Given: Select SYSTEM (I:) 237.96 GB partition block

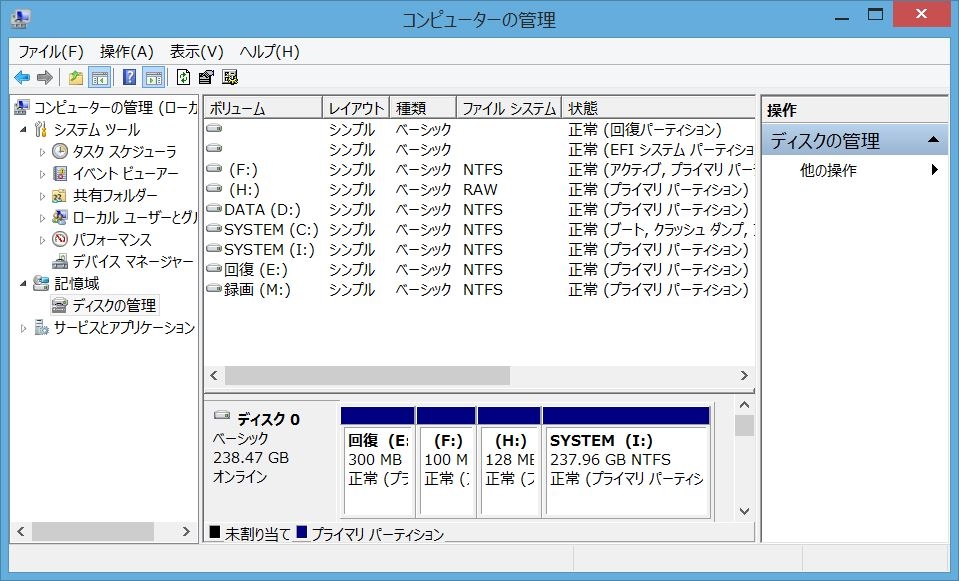Looking at the screenshot, I should point(626,462).
